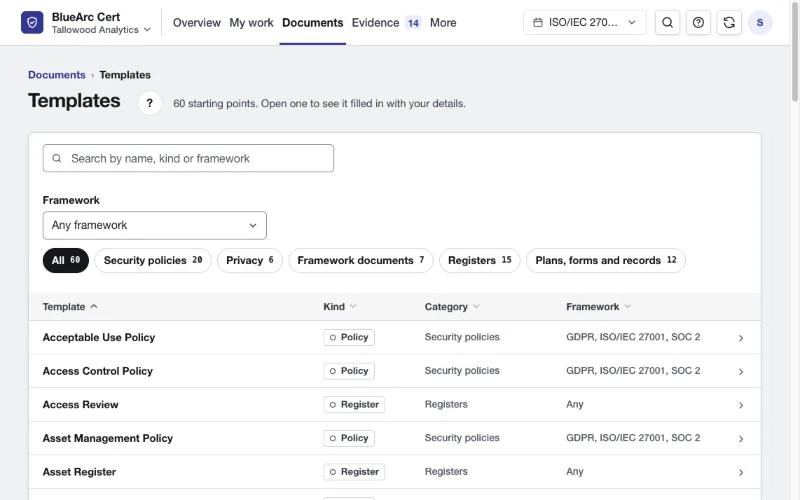Open the Access Review template
The width and height of the screenshot is (800, 500).
(x=81, y=405)
